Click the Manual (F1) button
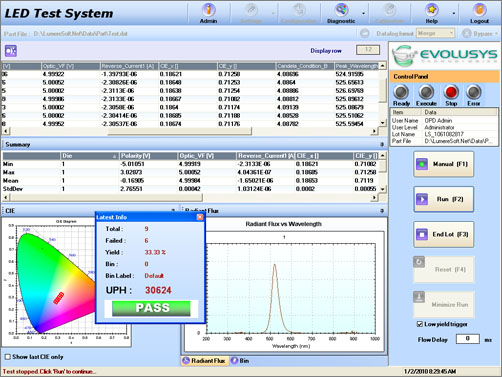This screenshot has width=502, height=377. tap(444, 164)
